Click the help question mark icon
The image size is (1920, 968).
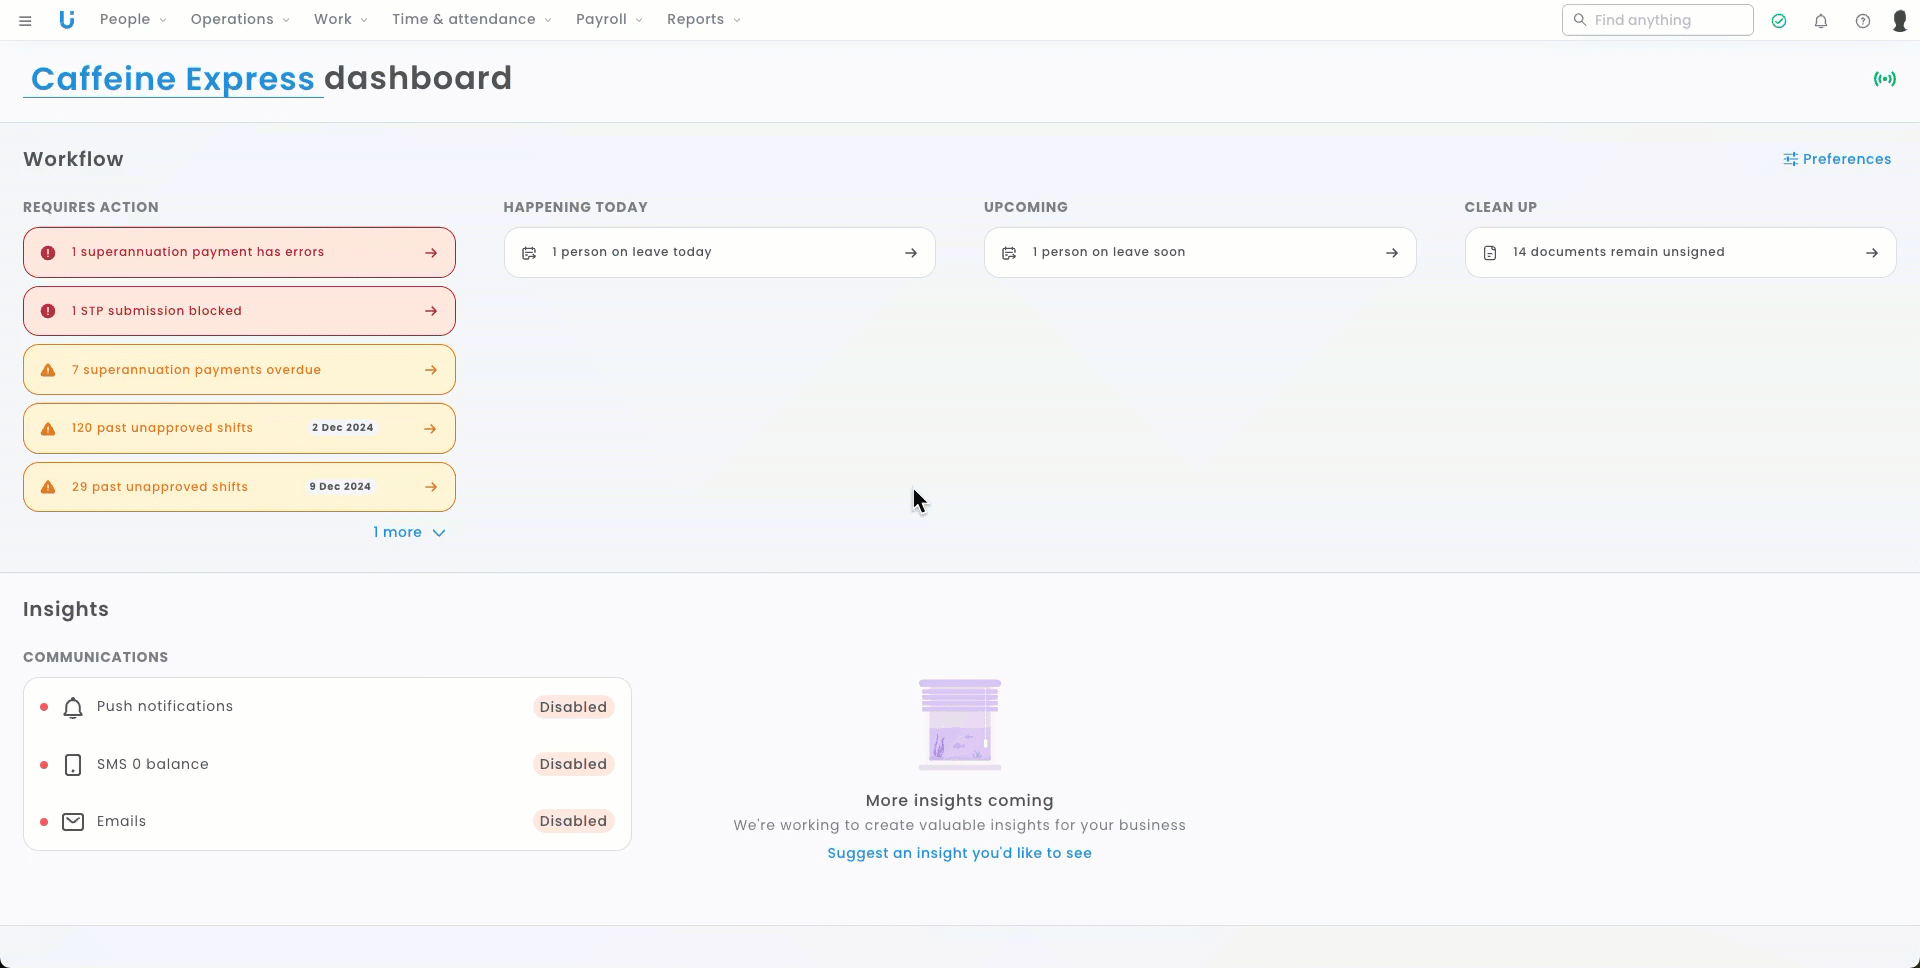coord(1862,21)
